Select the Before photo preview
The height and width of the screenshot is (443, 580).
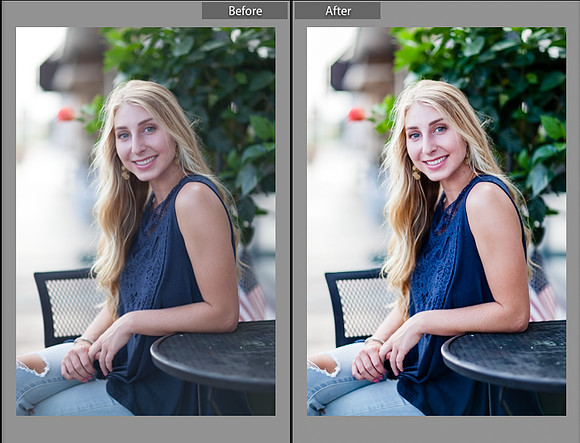point(146,221)
